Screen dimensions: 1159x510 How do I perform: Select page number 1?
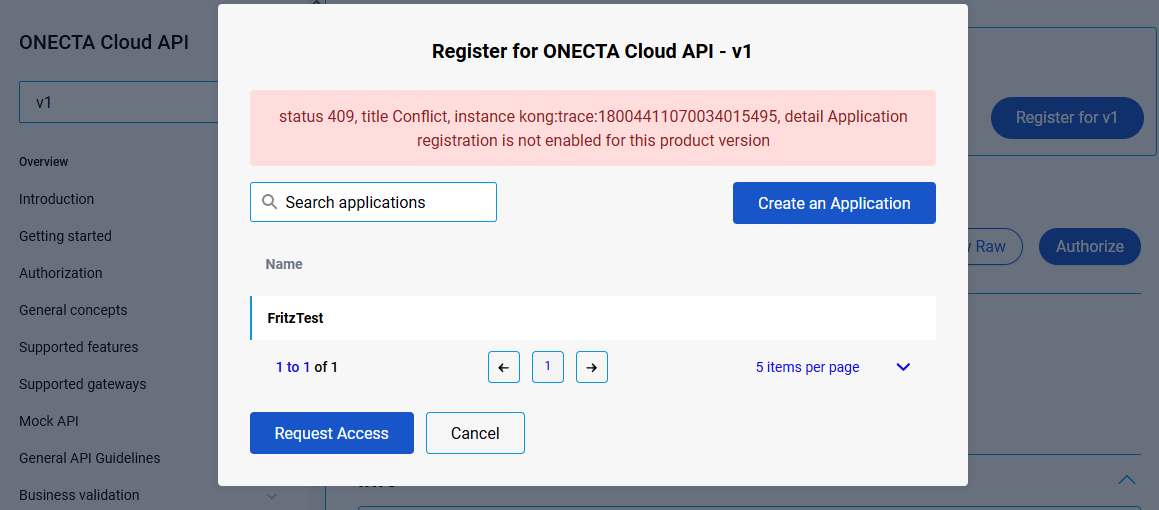[548, 367]
